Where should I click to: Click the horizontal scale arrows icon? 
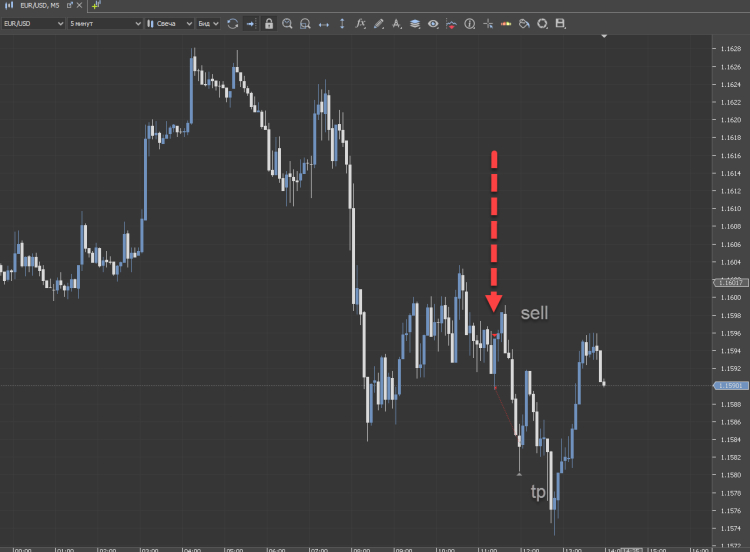pyautogui.click(x=324, y=24)
